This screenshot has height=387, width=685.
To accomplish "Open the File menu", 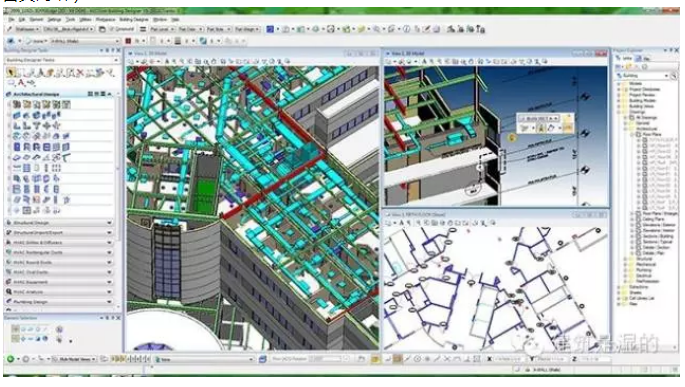I will [x=11, y=20].
